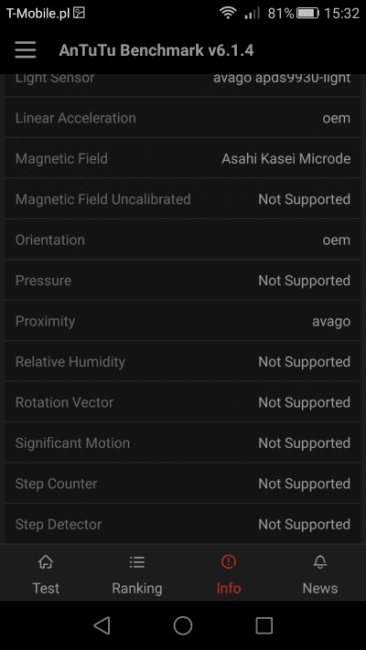Tap the Proximity avago row
The width and height of the screenshot is (366, 650).
183,321
